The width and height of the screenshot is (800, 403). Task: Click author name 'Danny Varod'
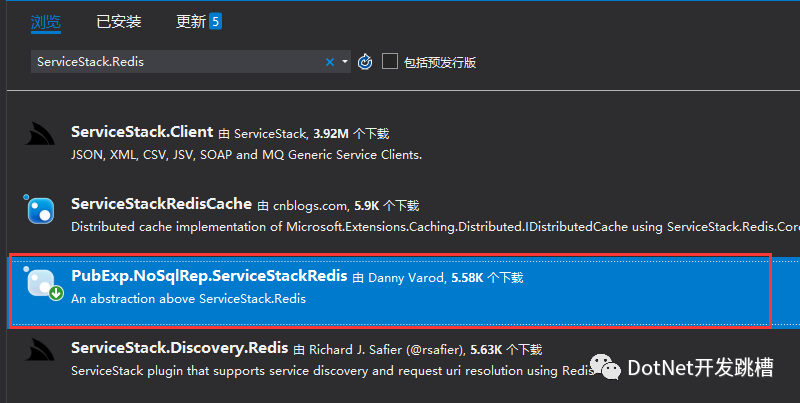(x=407, y=278)
